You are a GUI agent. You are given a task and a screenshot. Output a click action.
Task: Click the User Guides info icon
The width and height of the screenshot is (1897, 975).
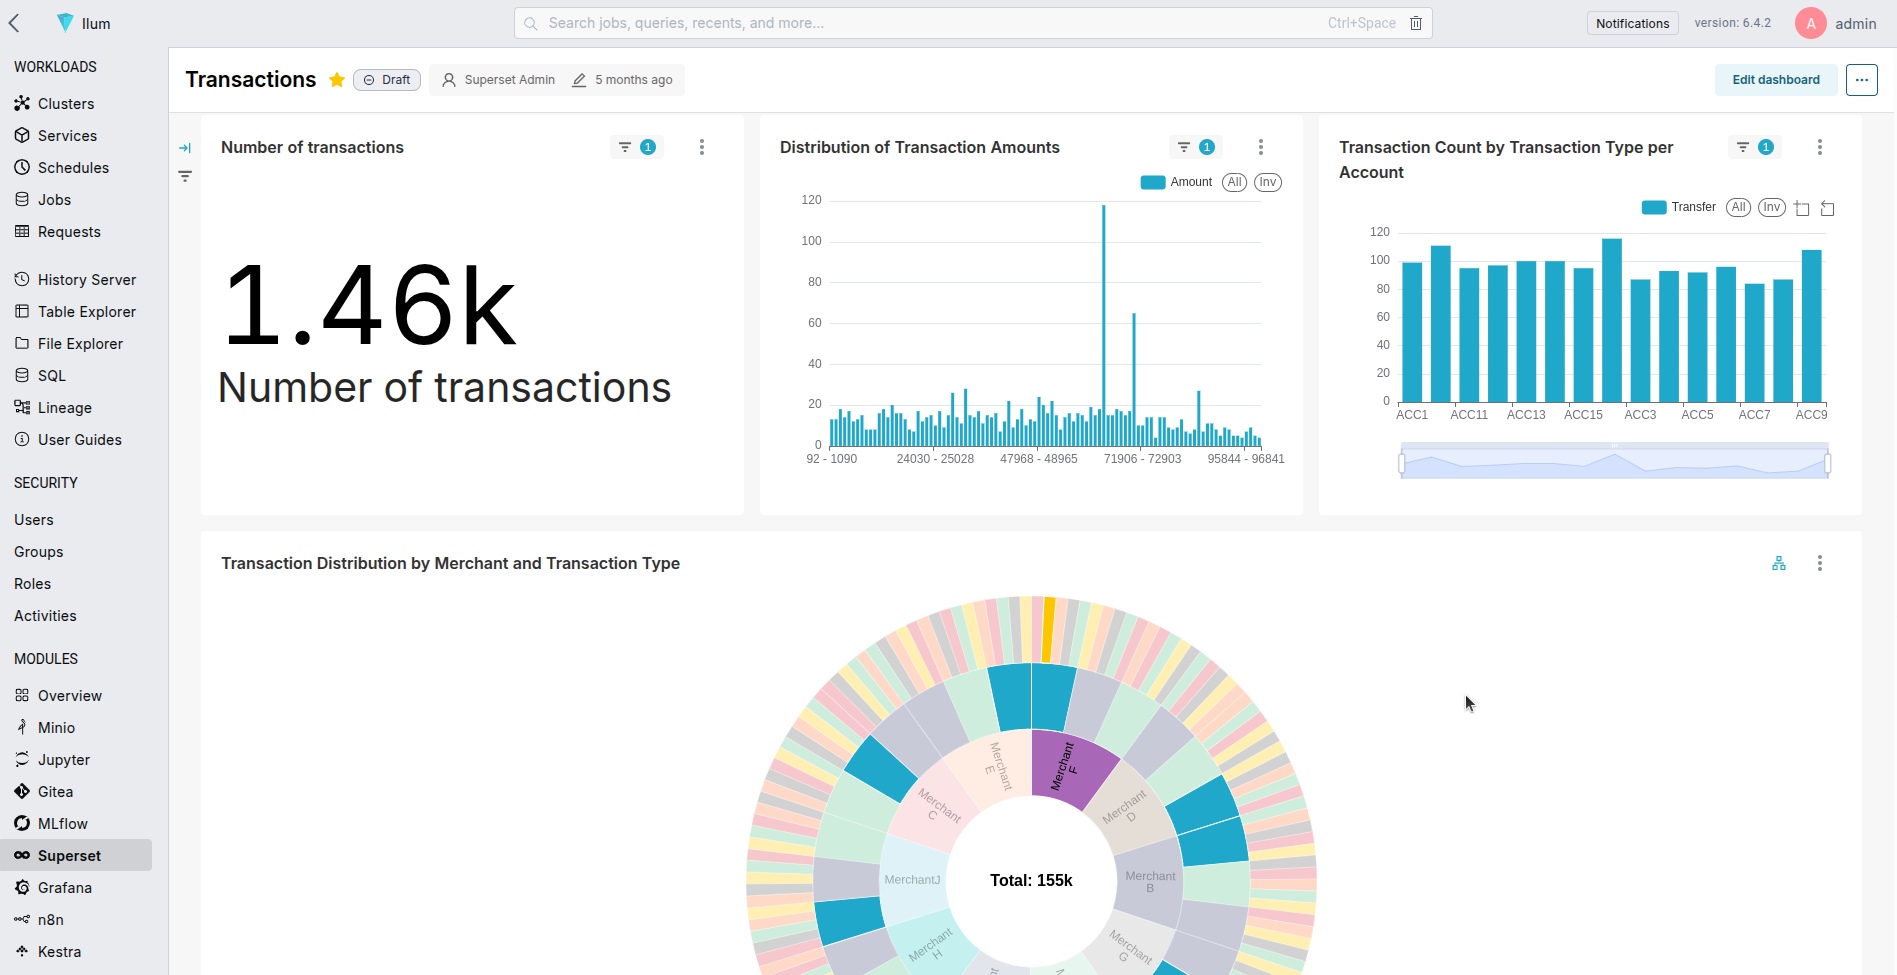(x=22, y=440)
